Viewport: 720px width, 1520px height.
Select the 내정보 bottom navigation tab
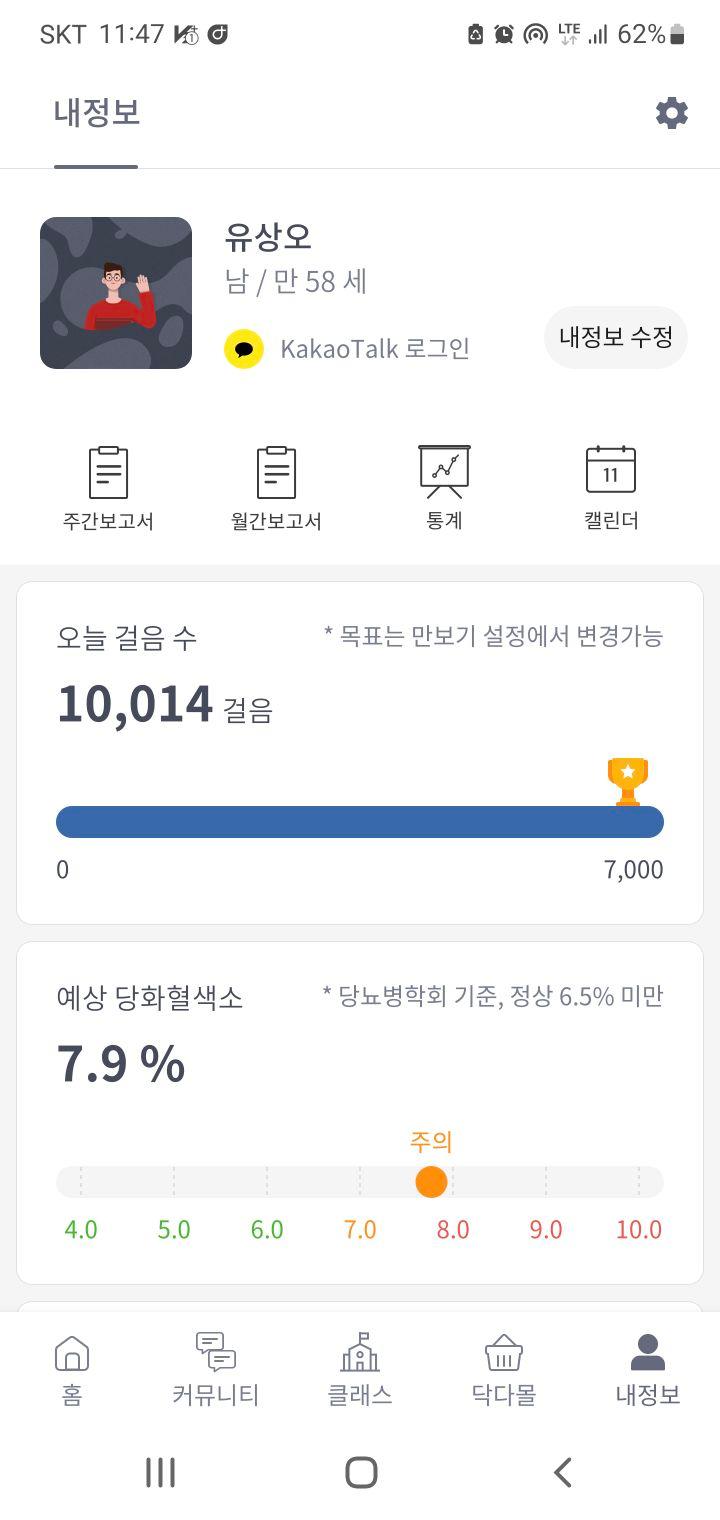pos(648,1370)
